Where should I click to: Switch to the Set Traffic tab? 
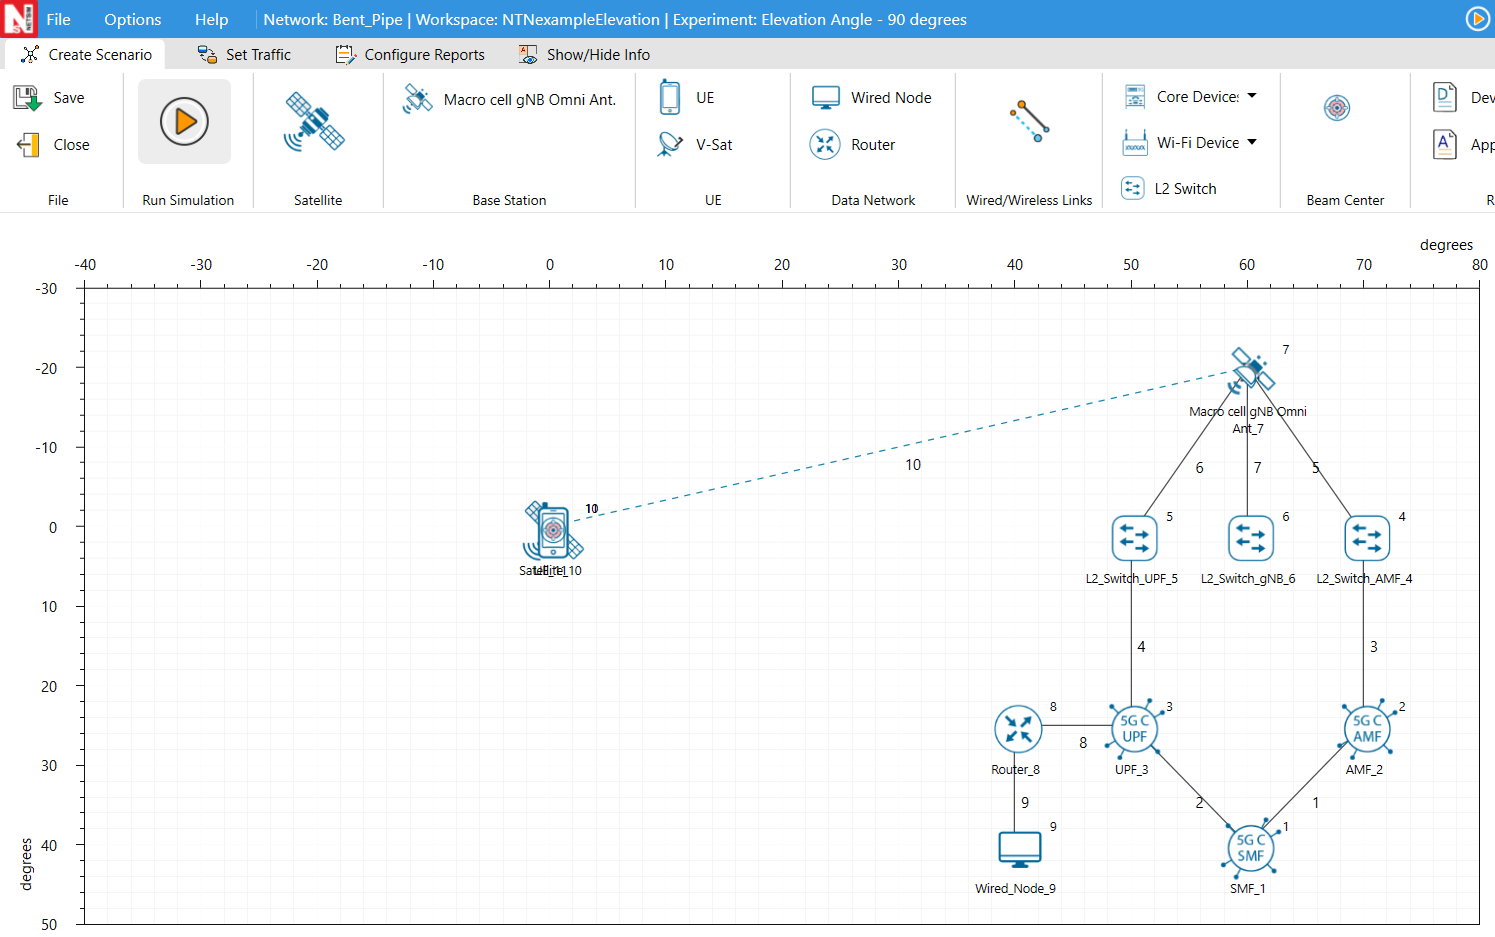(245, 54)
